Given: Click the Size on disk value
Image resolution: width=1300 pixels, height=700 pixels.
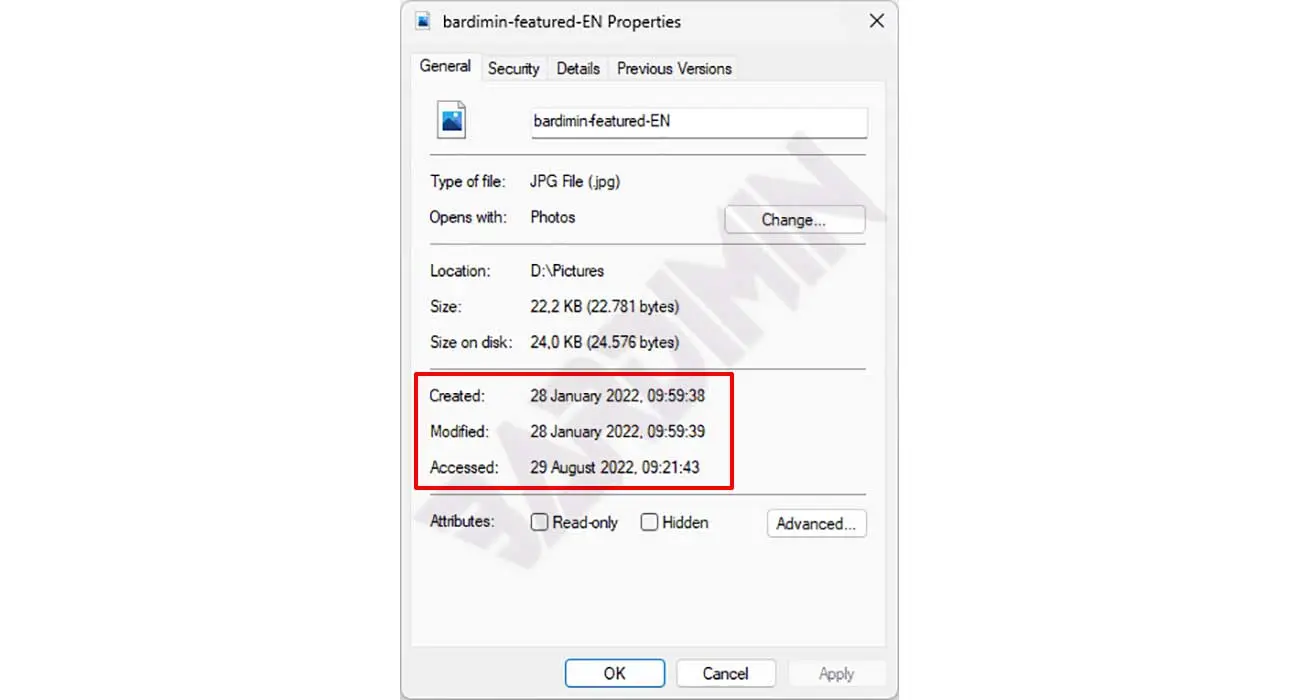Looking at the screenshot, I should pyautogui.click(x=604, y=342).
